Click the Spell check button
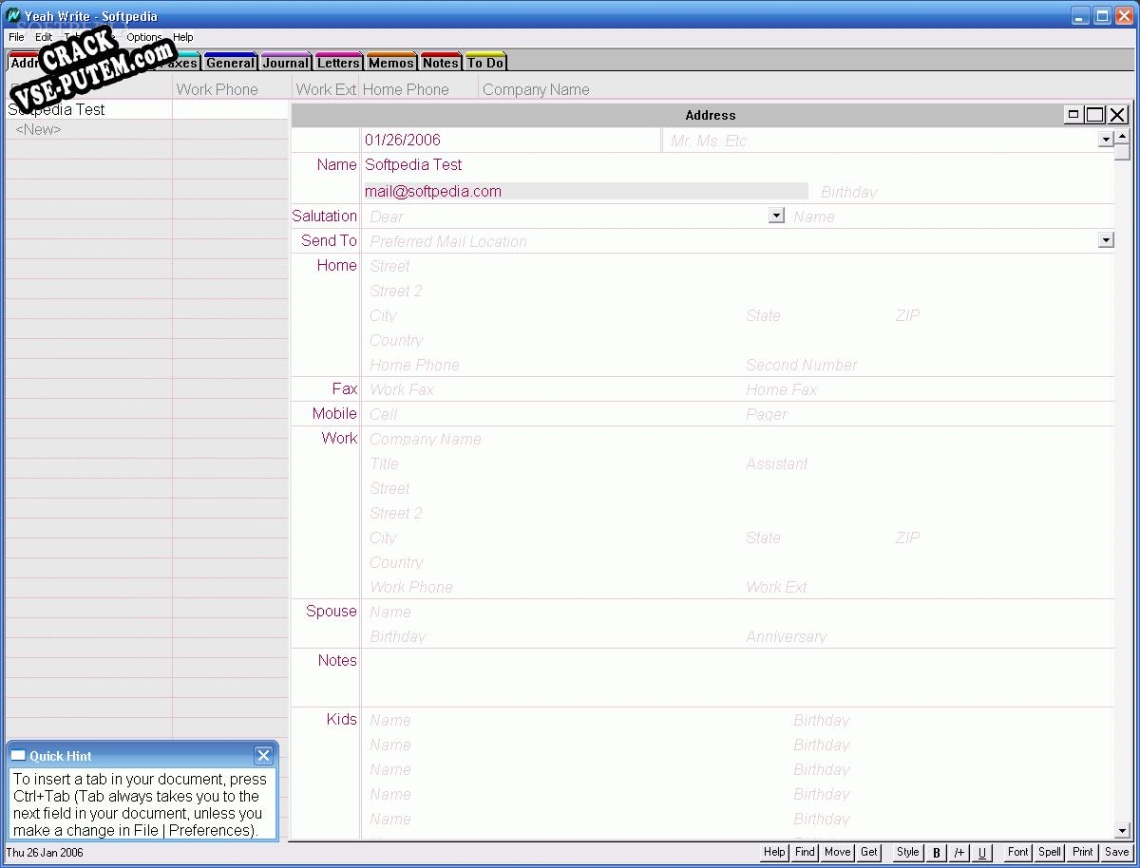 pos(1049,852)
